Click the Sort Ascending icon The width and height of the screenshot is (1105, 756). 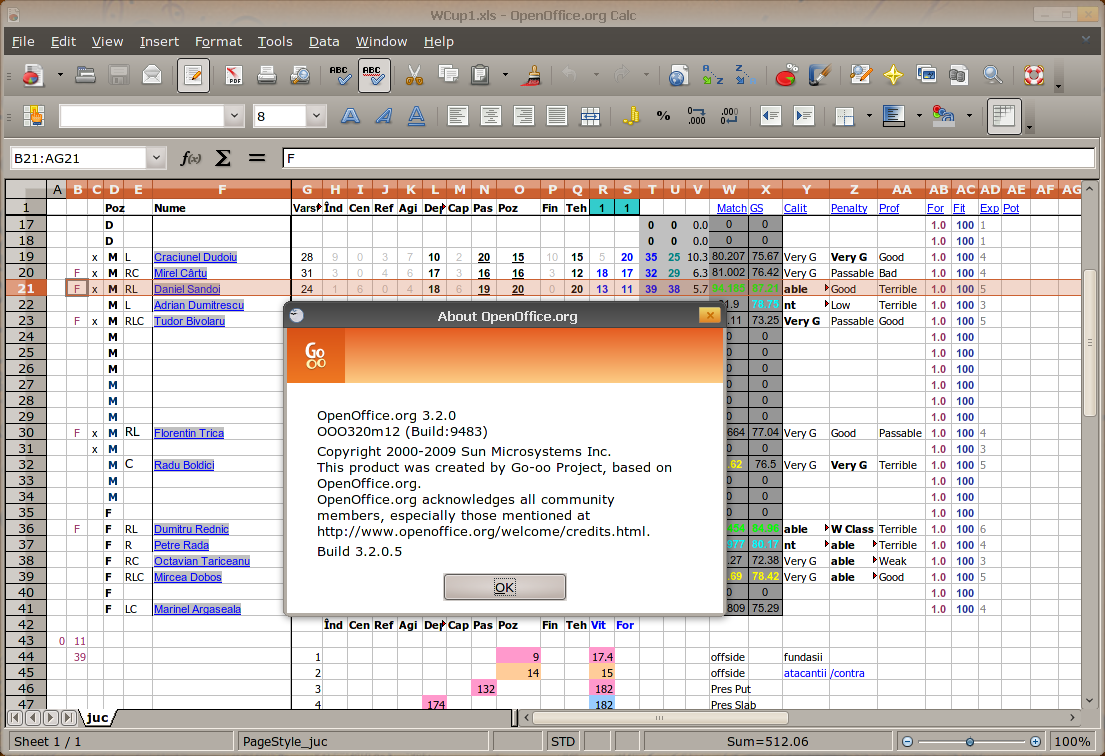712,75
